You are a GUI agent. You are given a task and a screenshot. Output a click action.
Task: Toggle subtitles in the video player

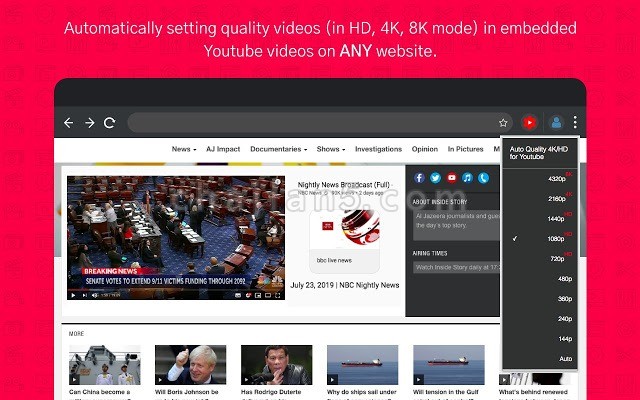click(x=238, y=295)
